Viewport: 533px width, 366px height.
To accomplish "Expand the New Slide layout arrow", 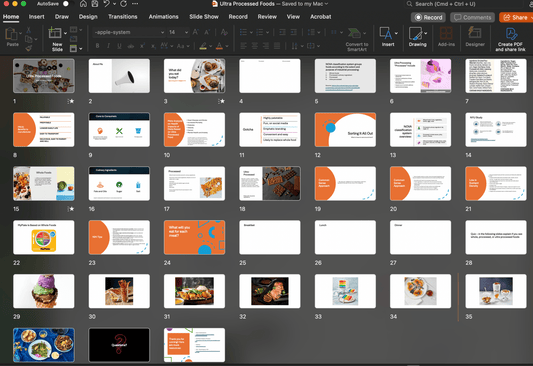I will pyautogui.click(x=65, y=33).
